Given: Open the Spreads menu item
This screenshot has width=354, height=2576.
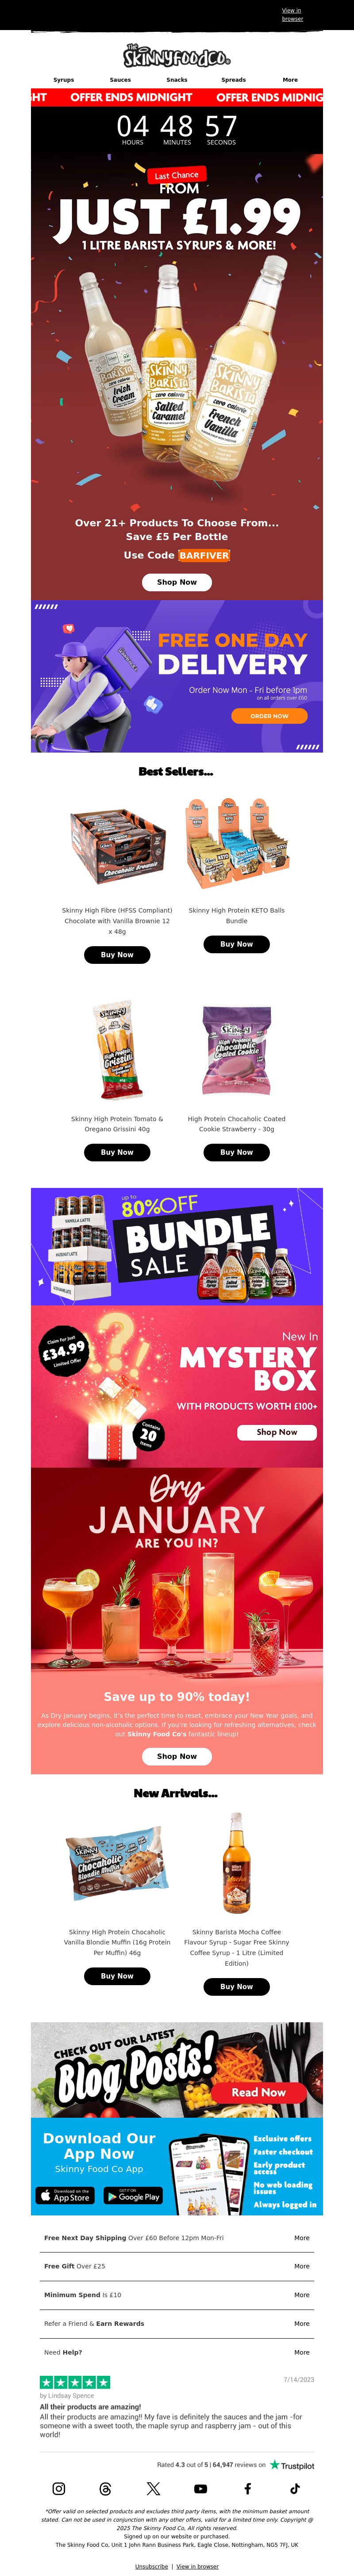Looking at the screenshot, I should 234,80.
